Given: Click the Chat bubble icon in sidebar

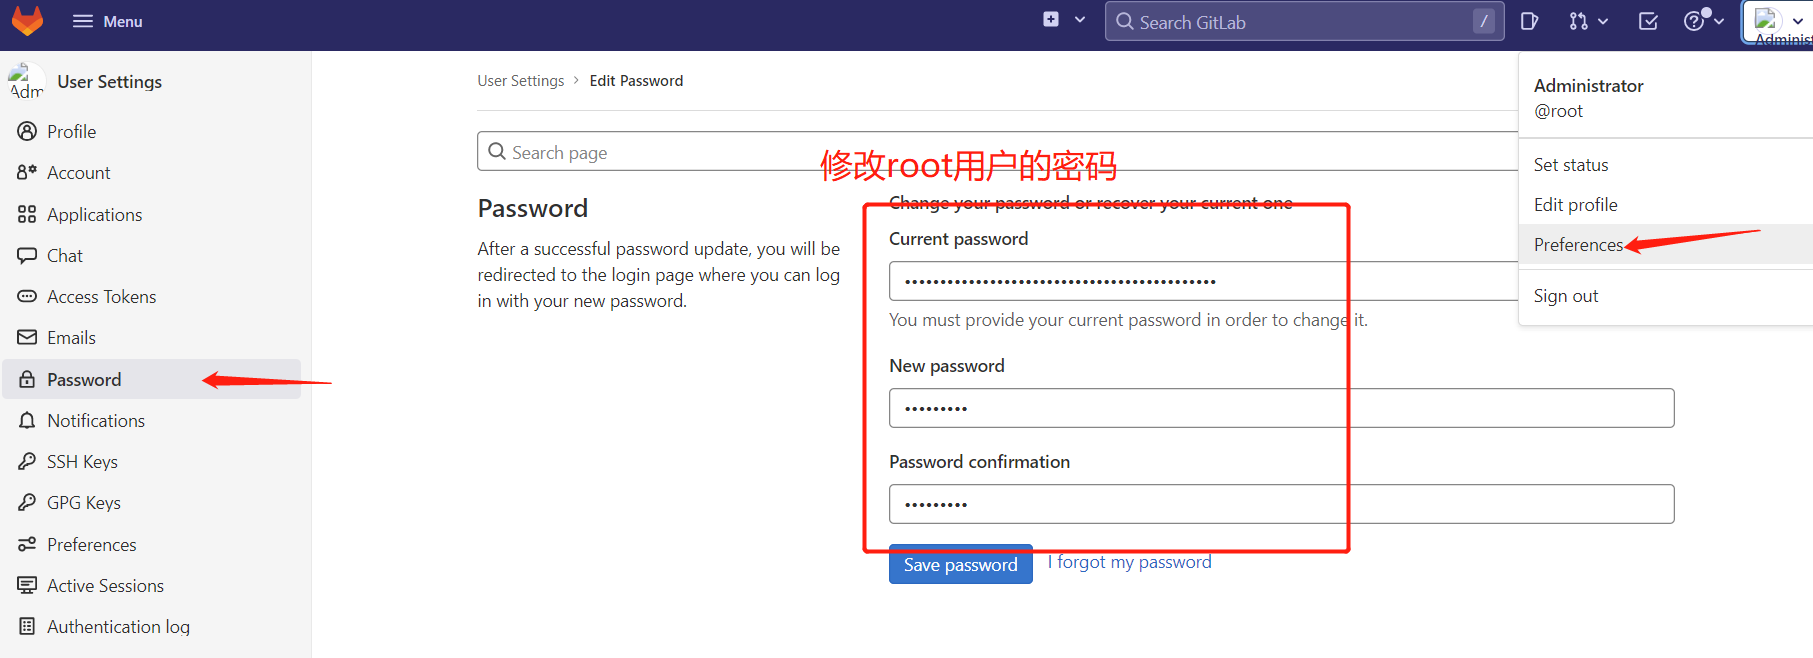Looking at the screenshot, I should [x=27, y=255].
